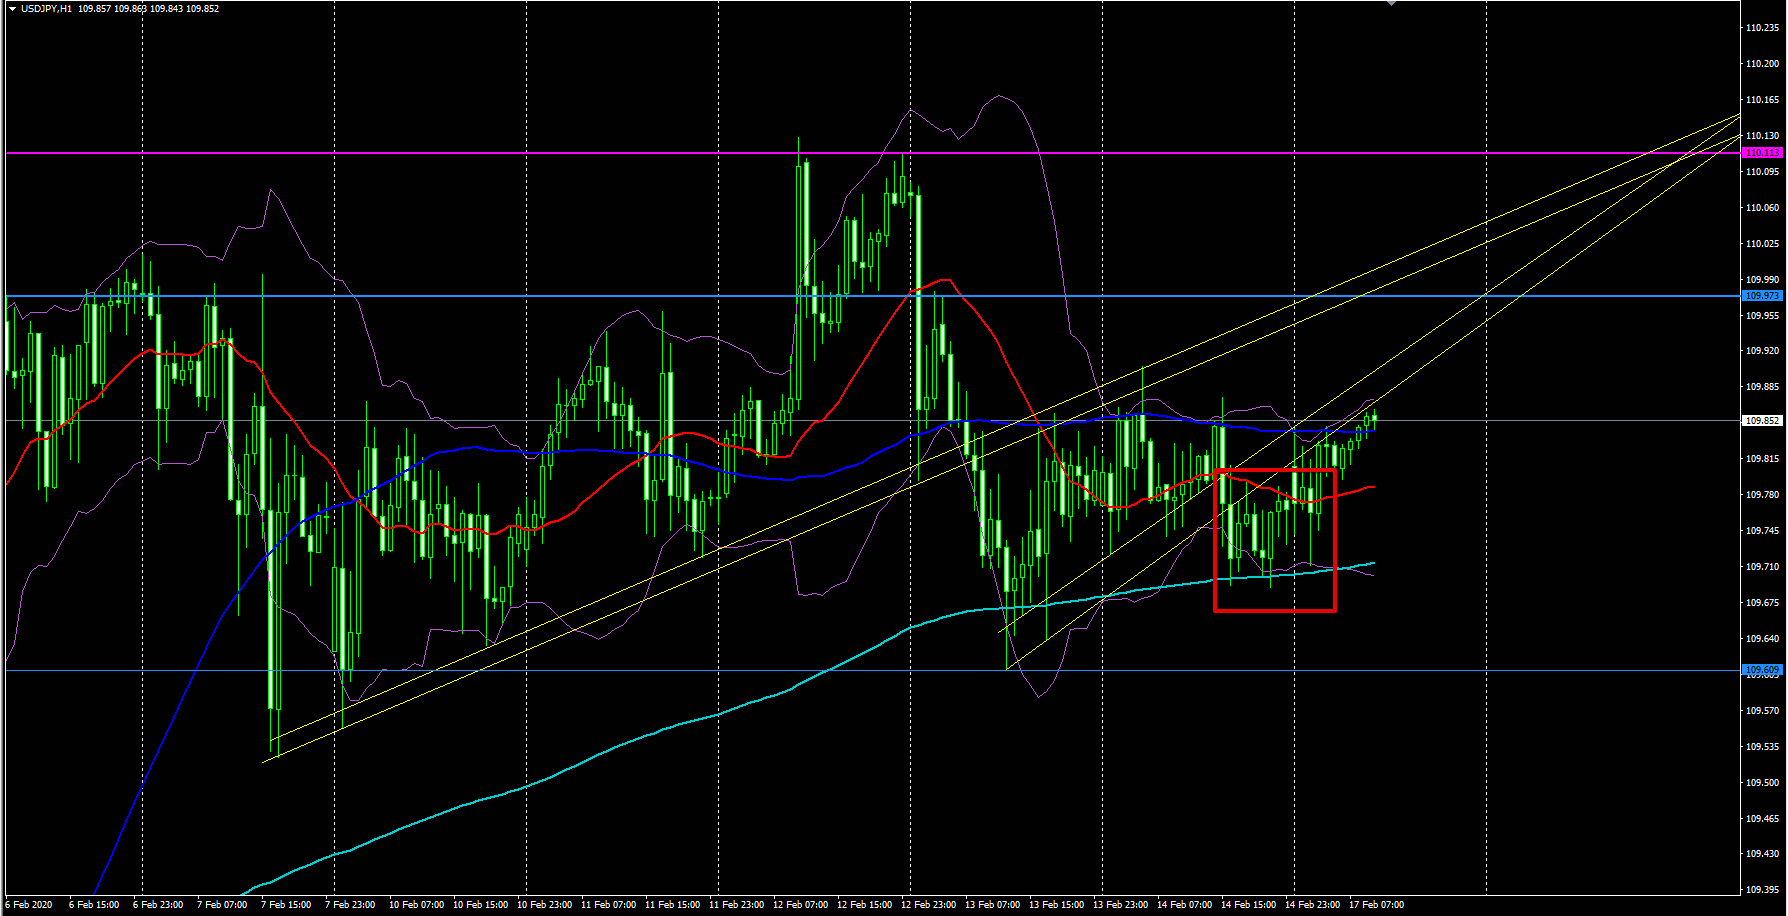Click the 110.095 price scale value
This screenshot has width=1788, height=916.
[1762, 172]
